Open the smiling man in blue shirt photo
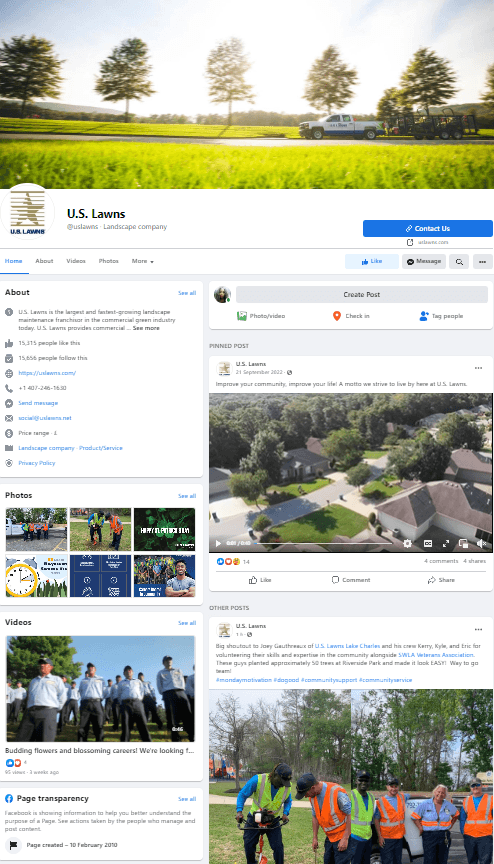This screenshot has width=494, height=864. (x=164, y=576)
